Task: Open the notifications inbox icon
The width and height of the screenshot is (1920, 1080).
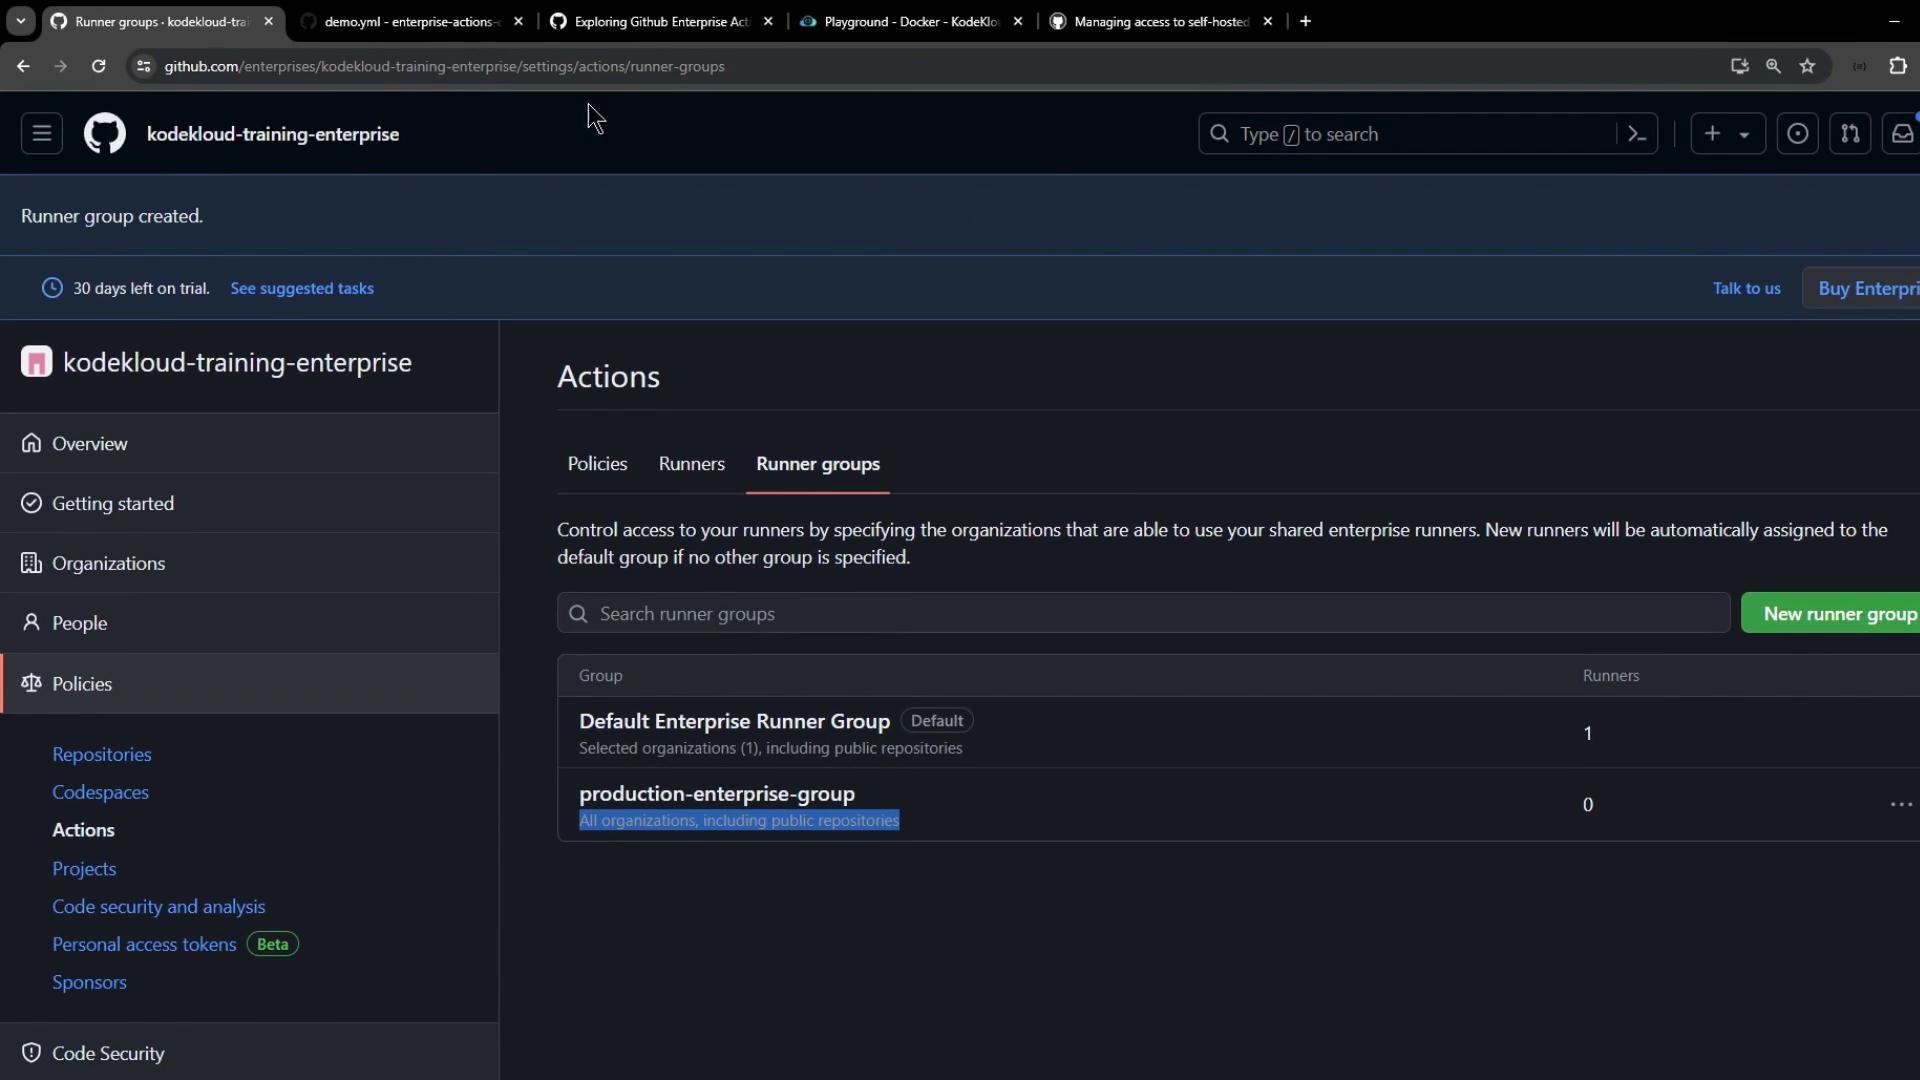Action: pos(1901,134)
